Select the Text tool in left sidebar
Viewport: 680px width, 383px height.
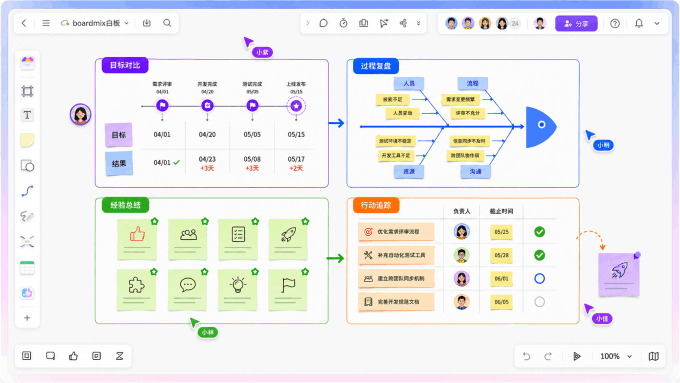(x=27, y=115)
